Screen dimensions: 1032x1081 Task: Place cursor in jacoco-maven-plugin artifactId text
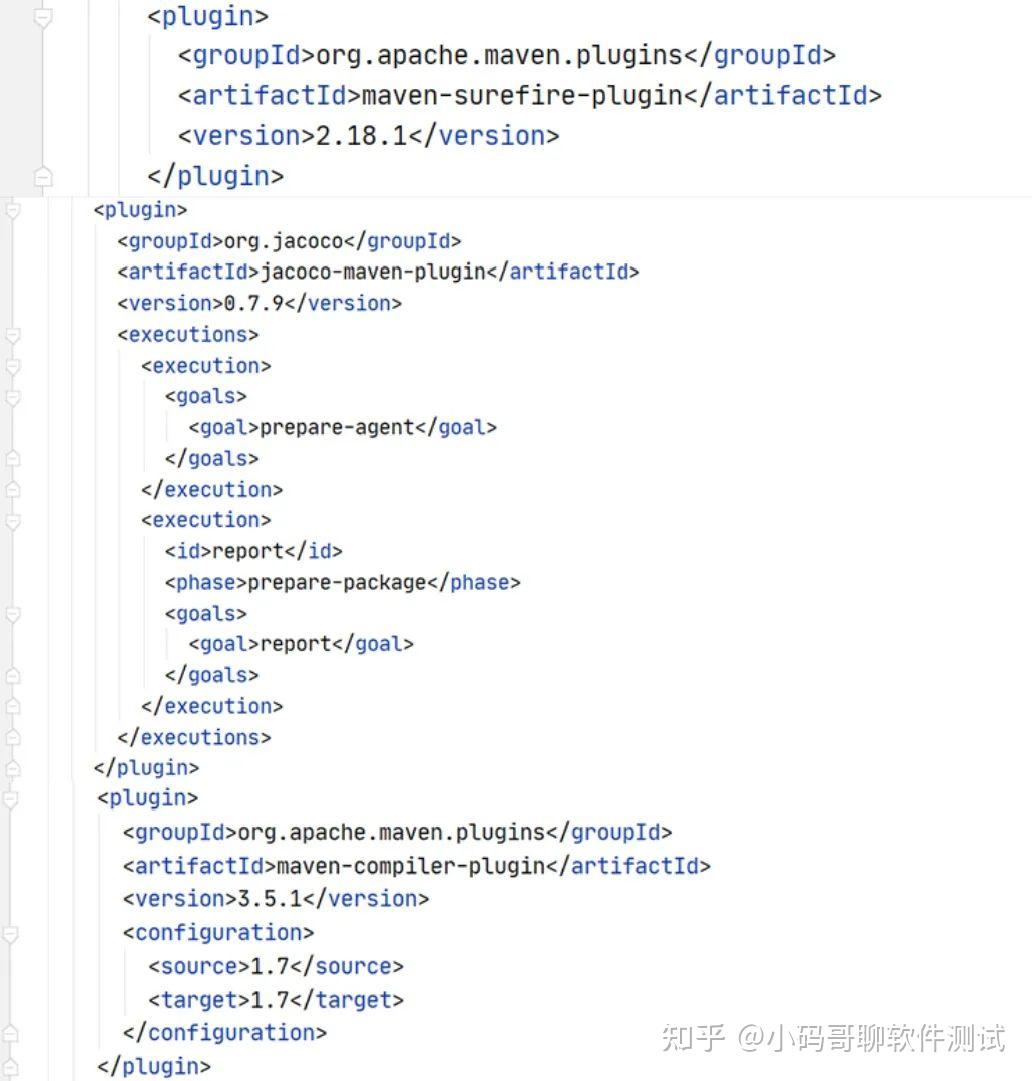[x=373, y=272]
